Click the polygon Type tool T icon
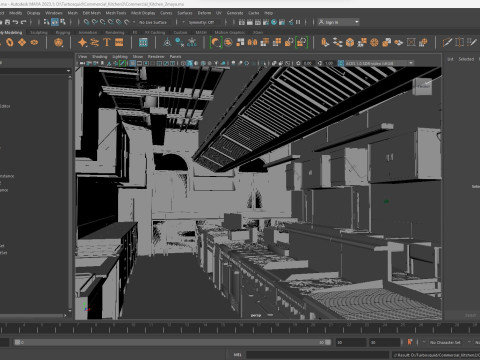This screenshot has width=480, height=360. (107, 42)
